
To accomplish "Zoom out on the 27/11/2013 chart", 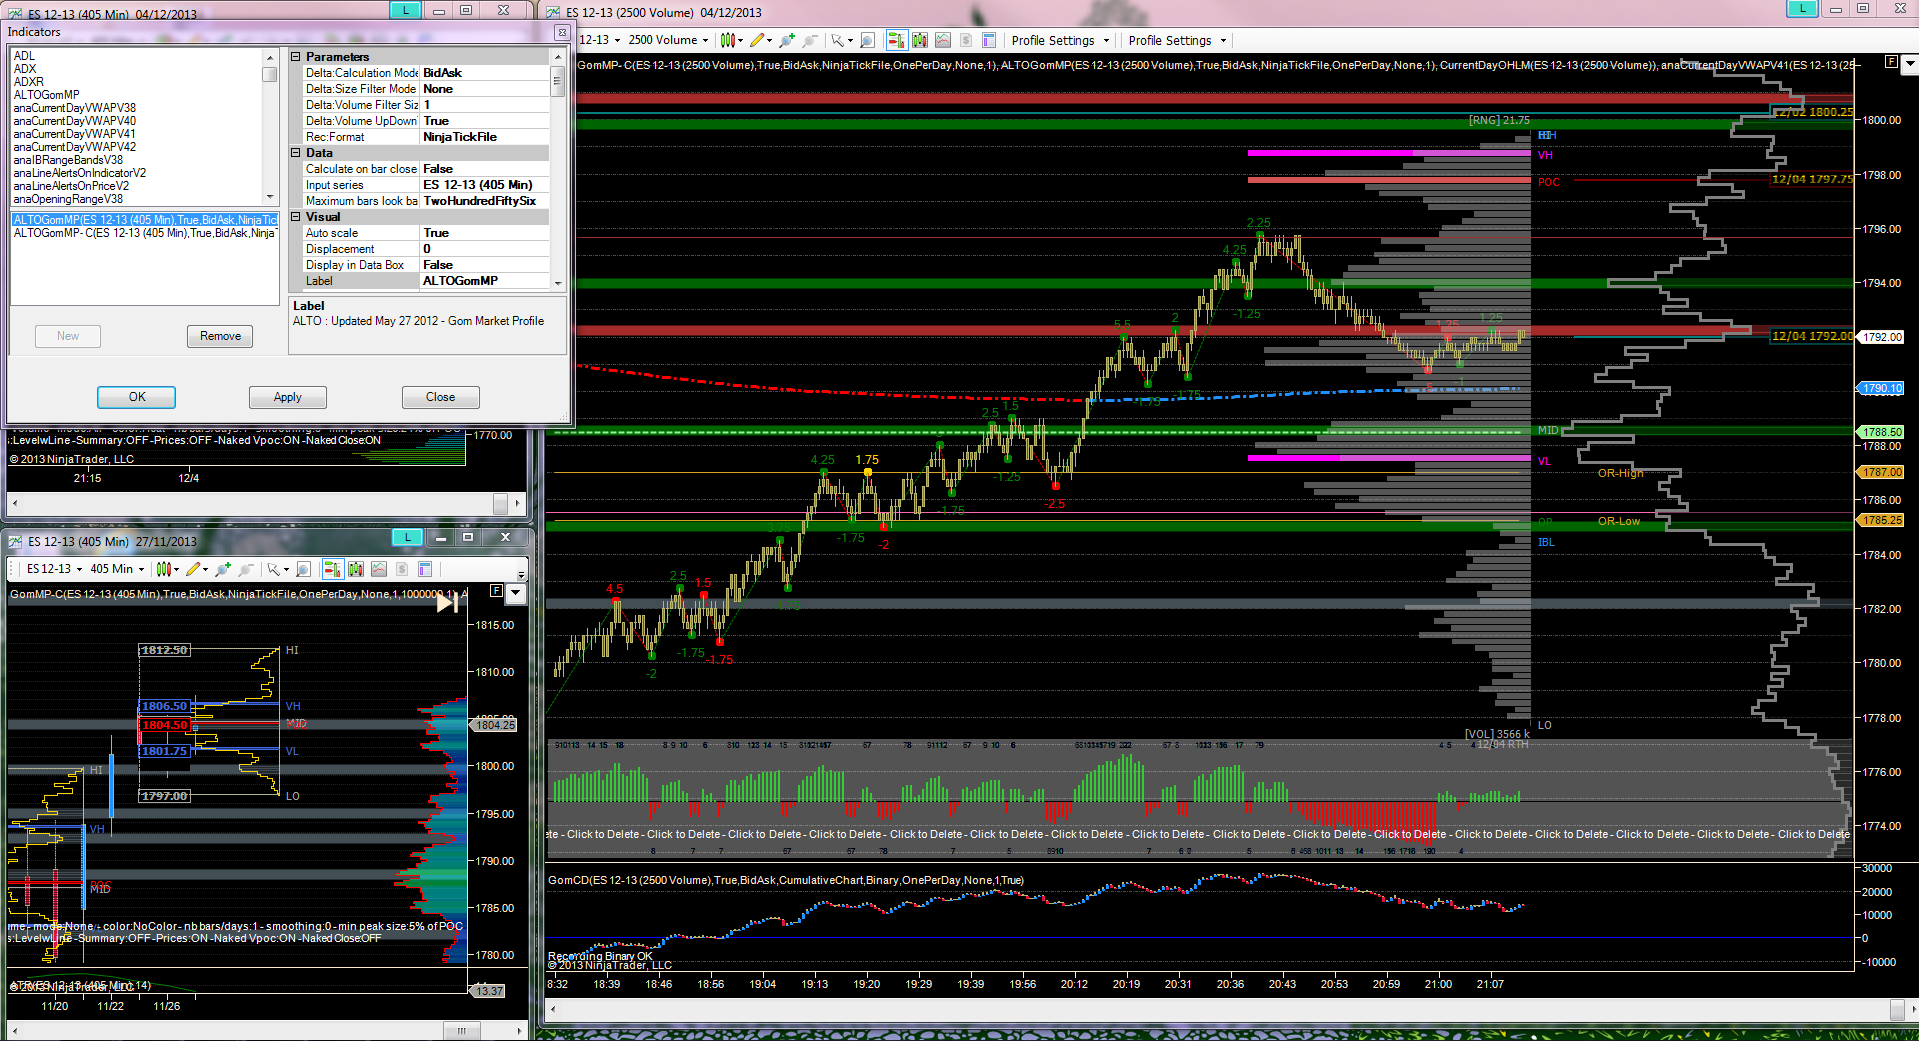I will [246, 569].
